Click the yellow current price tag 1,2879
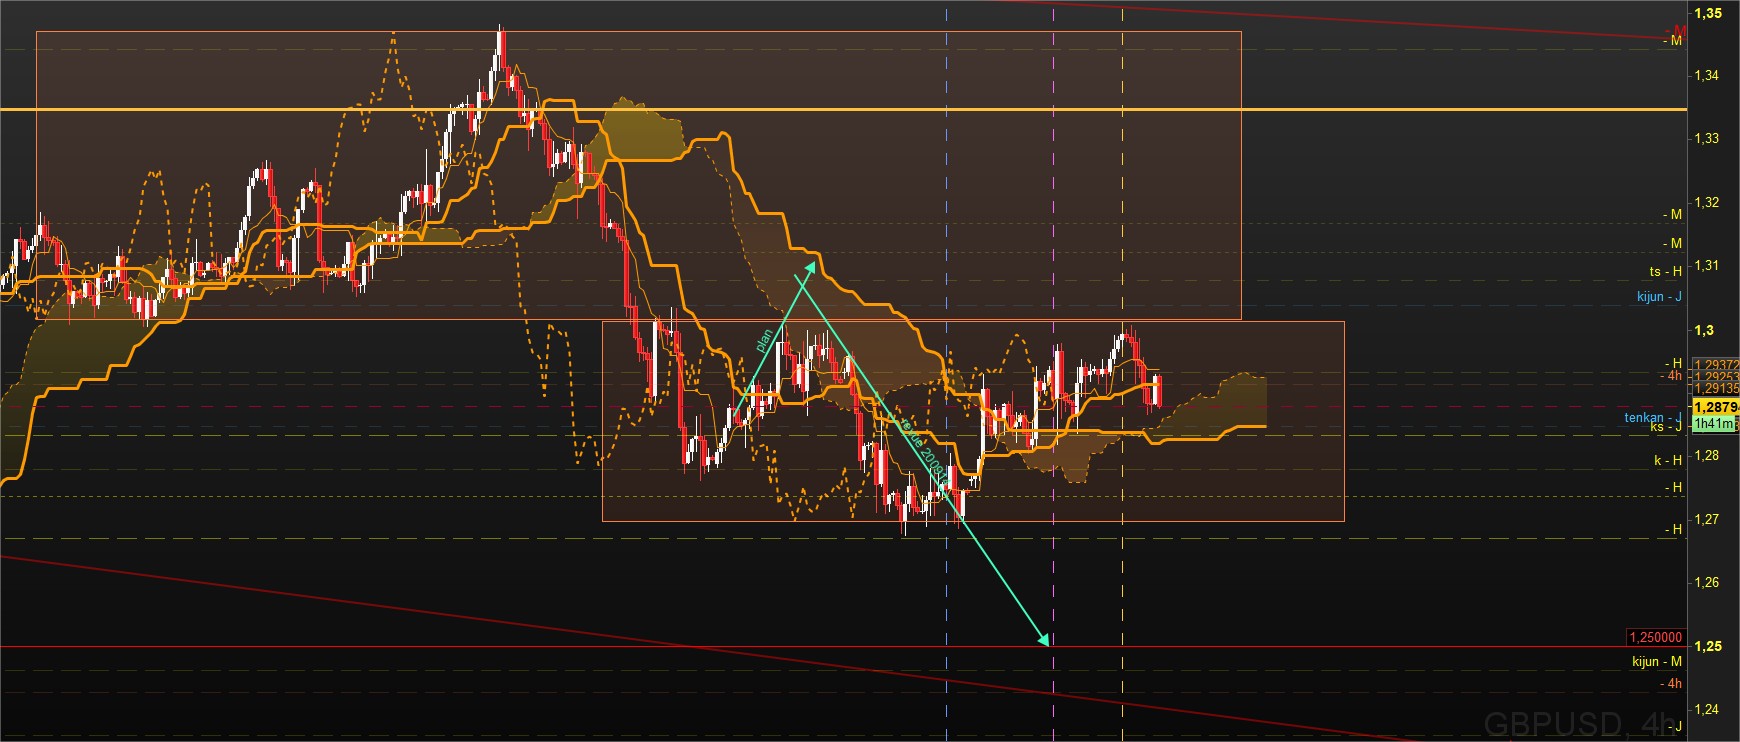1740x742 pixels. (x=1714, y=407)
